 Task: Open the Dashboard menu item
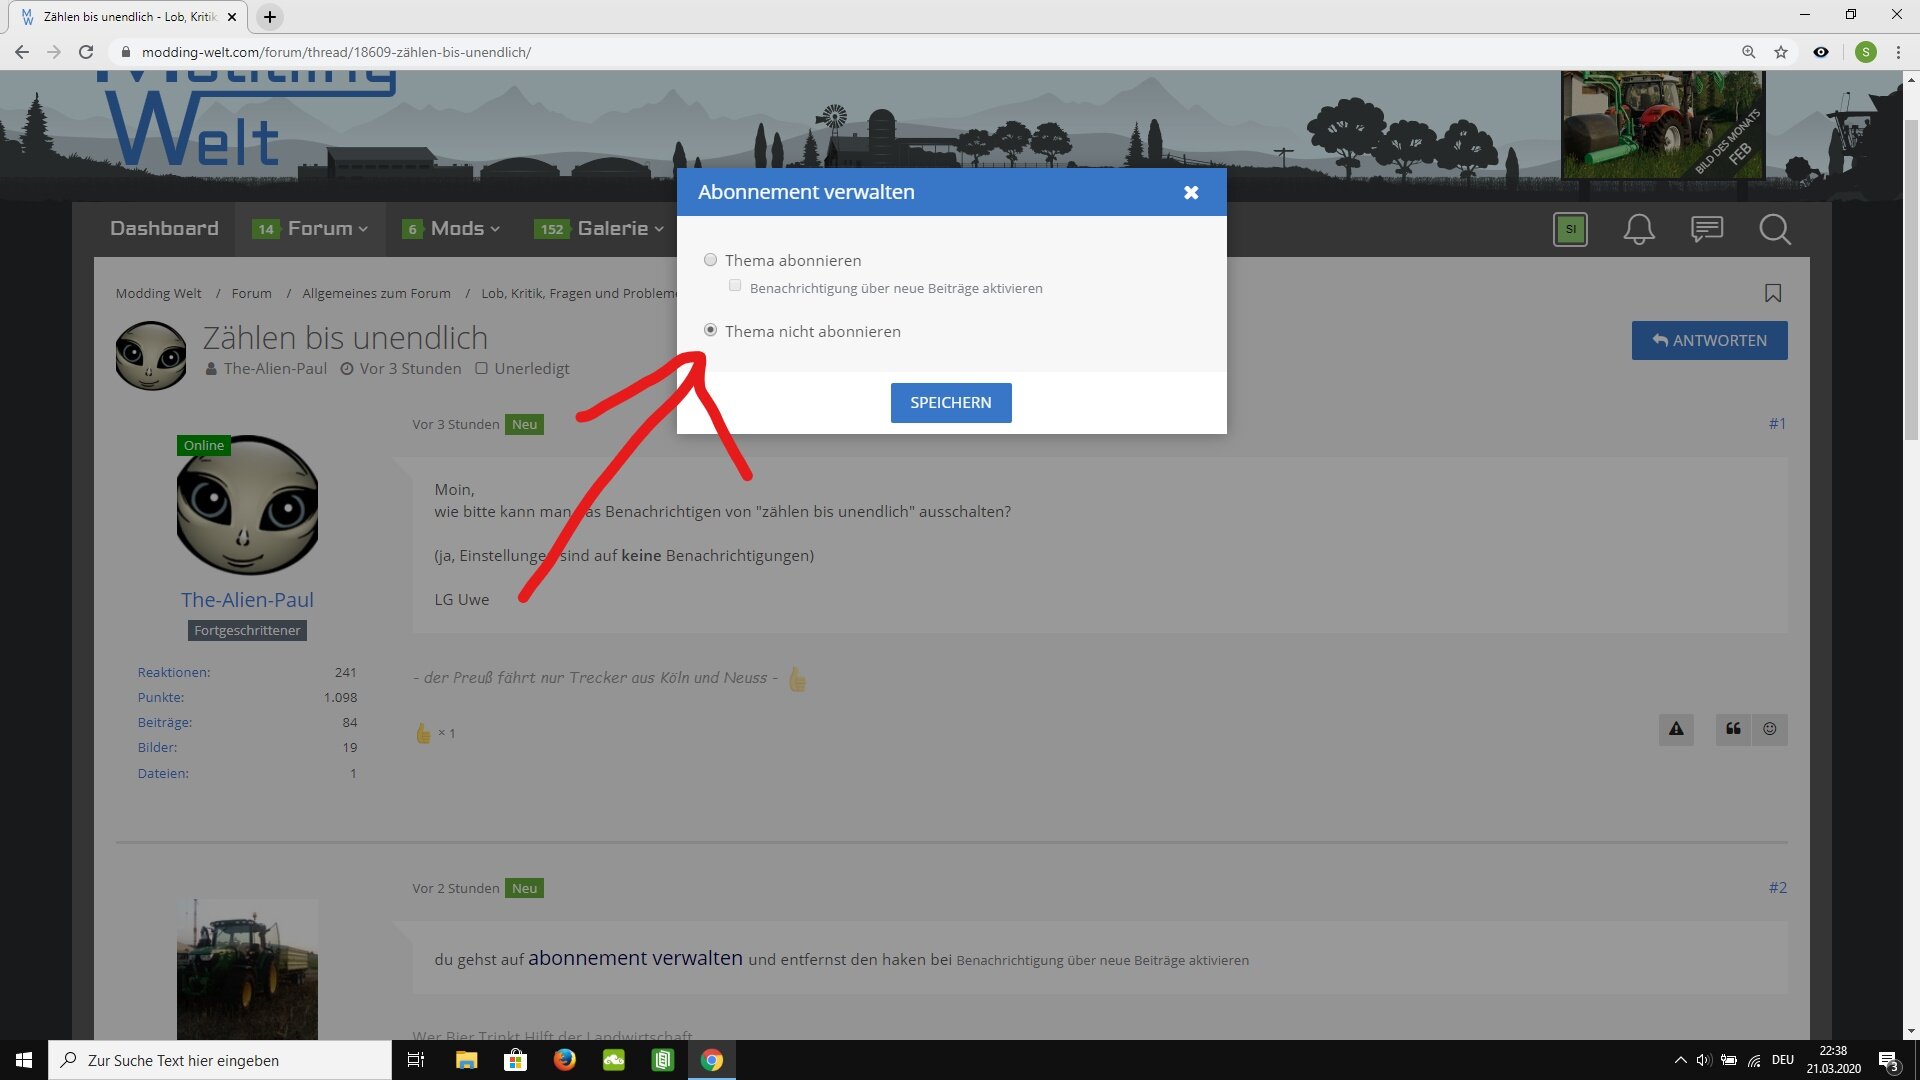click(x=164, y=229)
